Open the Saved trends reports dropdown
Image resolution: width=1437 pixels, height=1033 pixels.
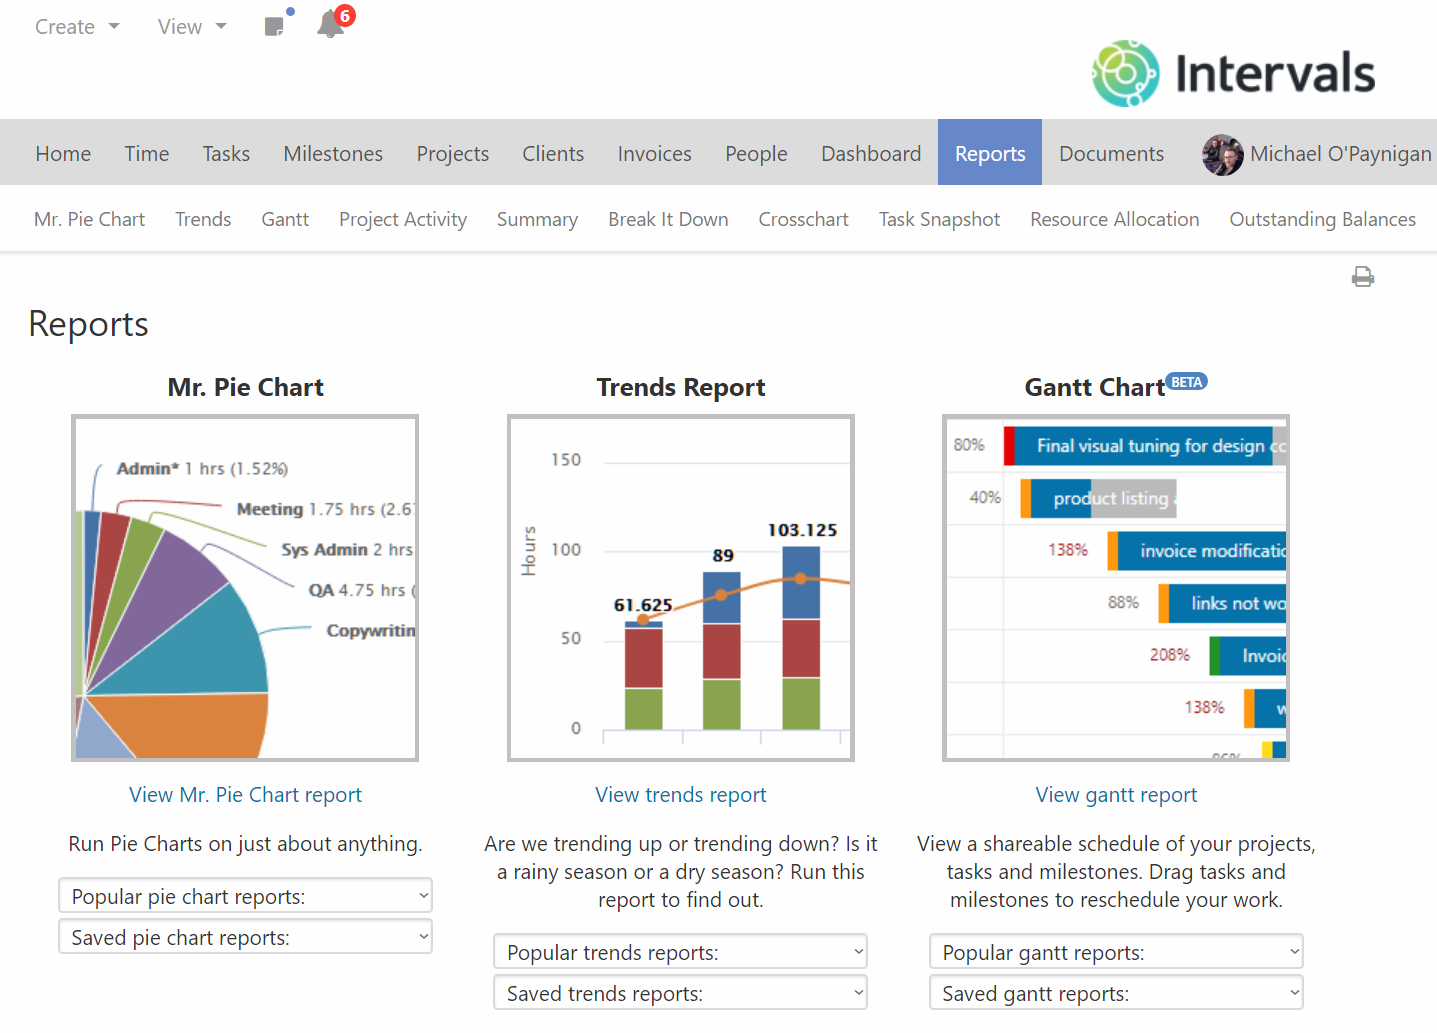coord(680,992)
